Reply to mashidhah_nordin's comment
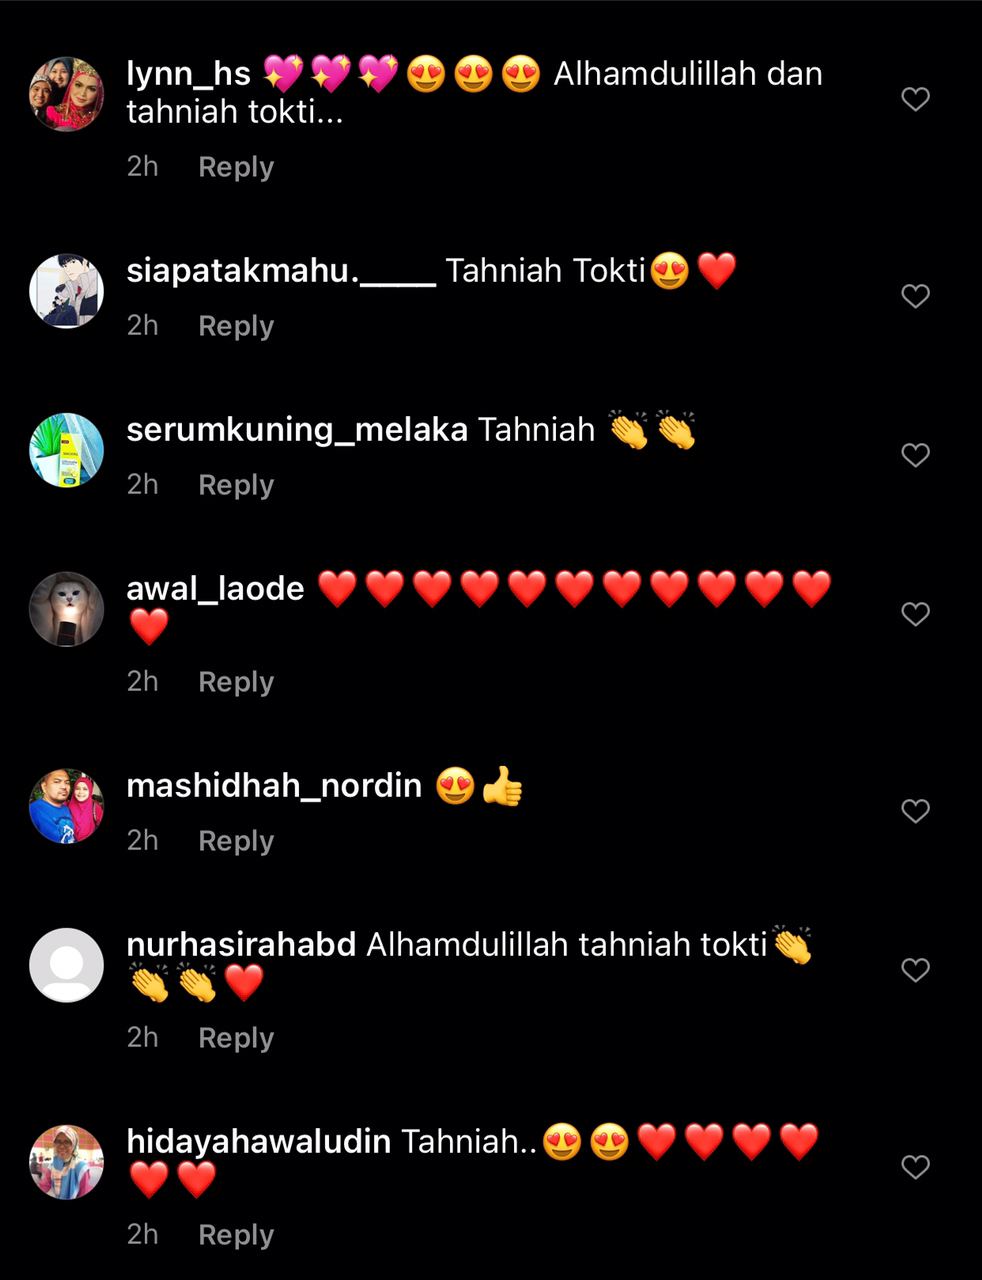Viewport: 982px width, 1280px height. point(236,841)
